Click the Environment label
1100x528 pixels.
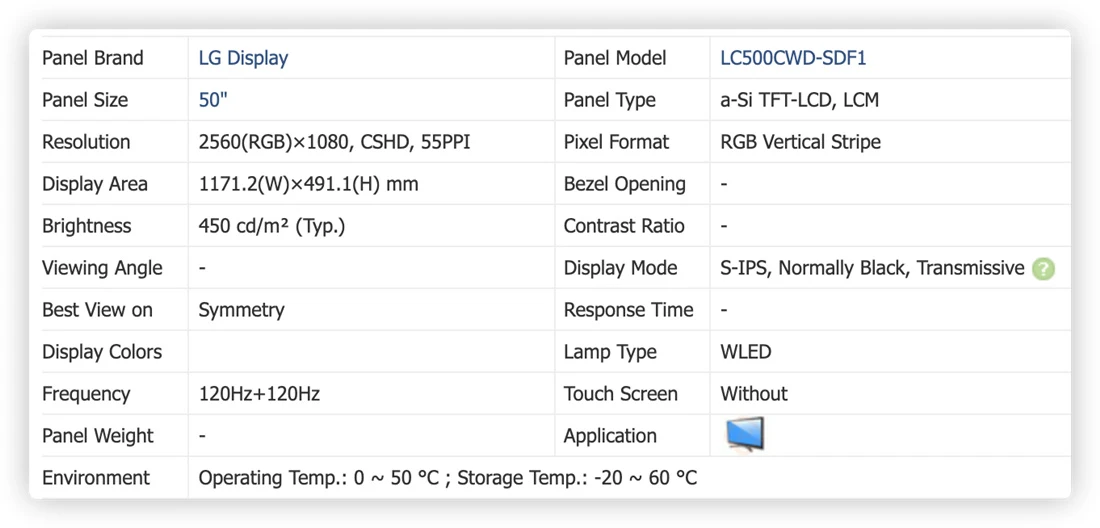click(96, 478)
